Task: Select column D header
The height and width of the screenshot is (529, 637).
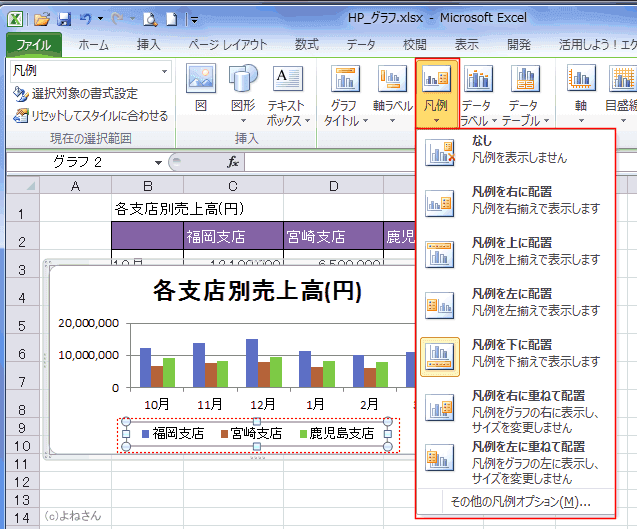Action: point(333,186)
